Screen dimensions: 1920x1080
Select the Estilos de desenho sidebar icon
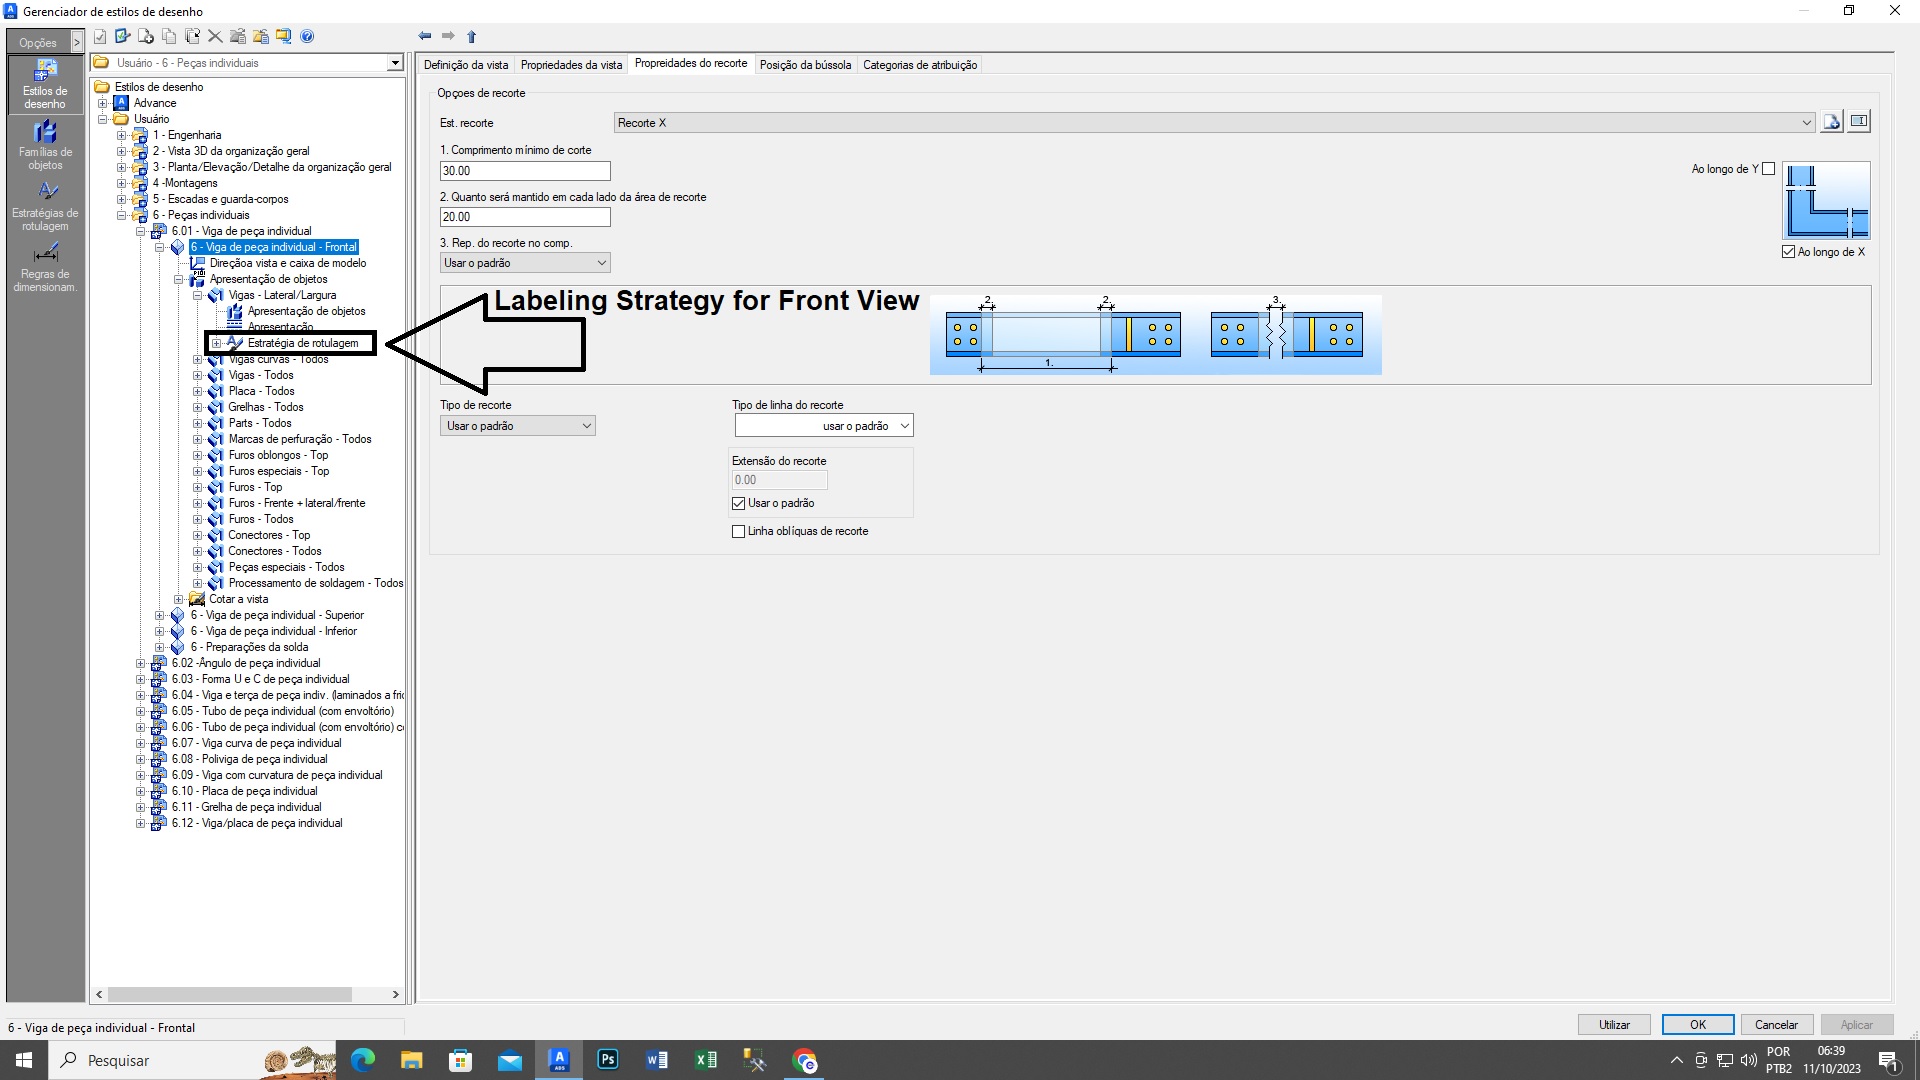point(45,85)
